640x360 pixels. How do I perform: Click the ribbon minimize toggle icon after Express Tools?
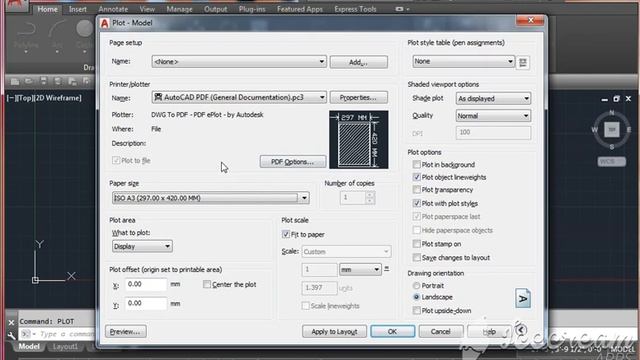(402, 9)
